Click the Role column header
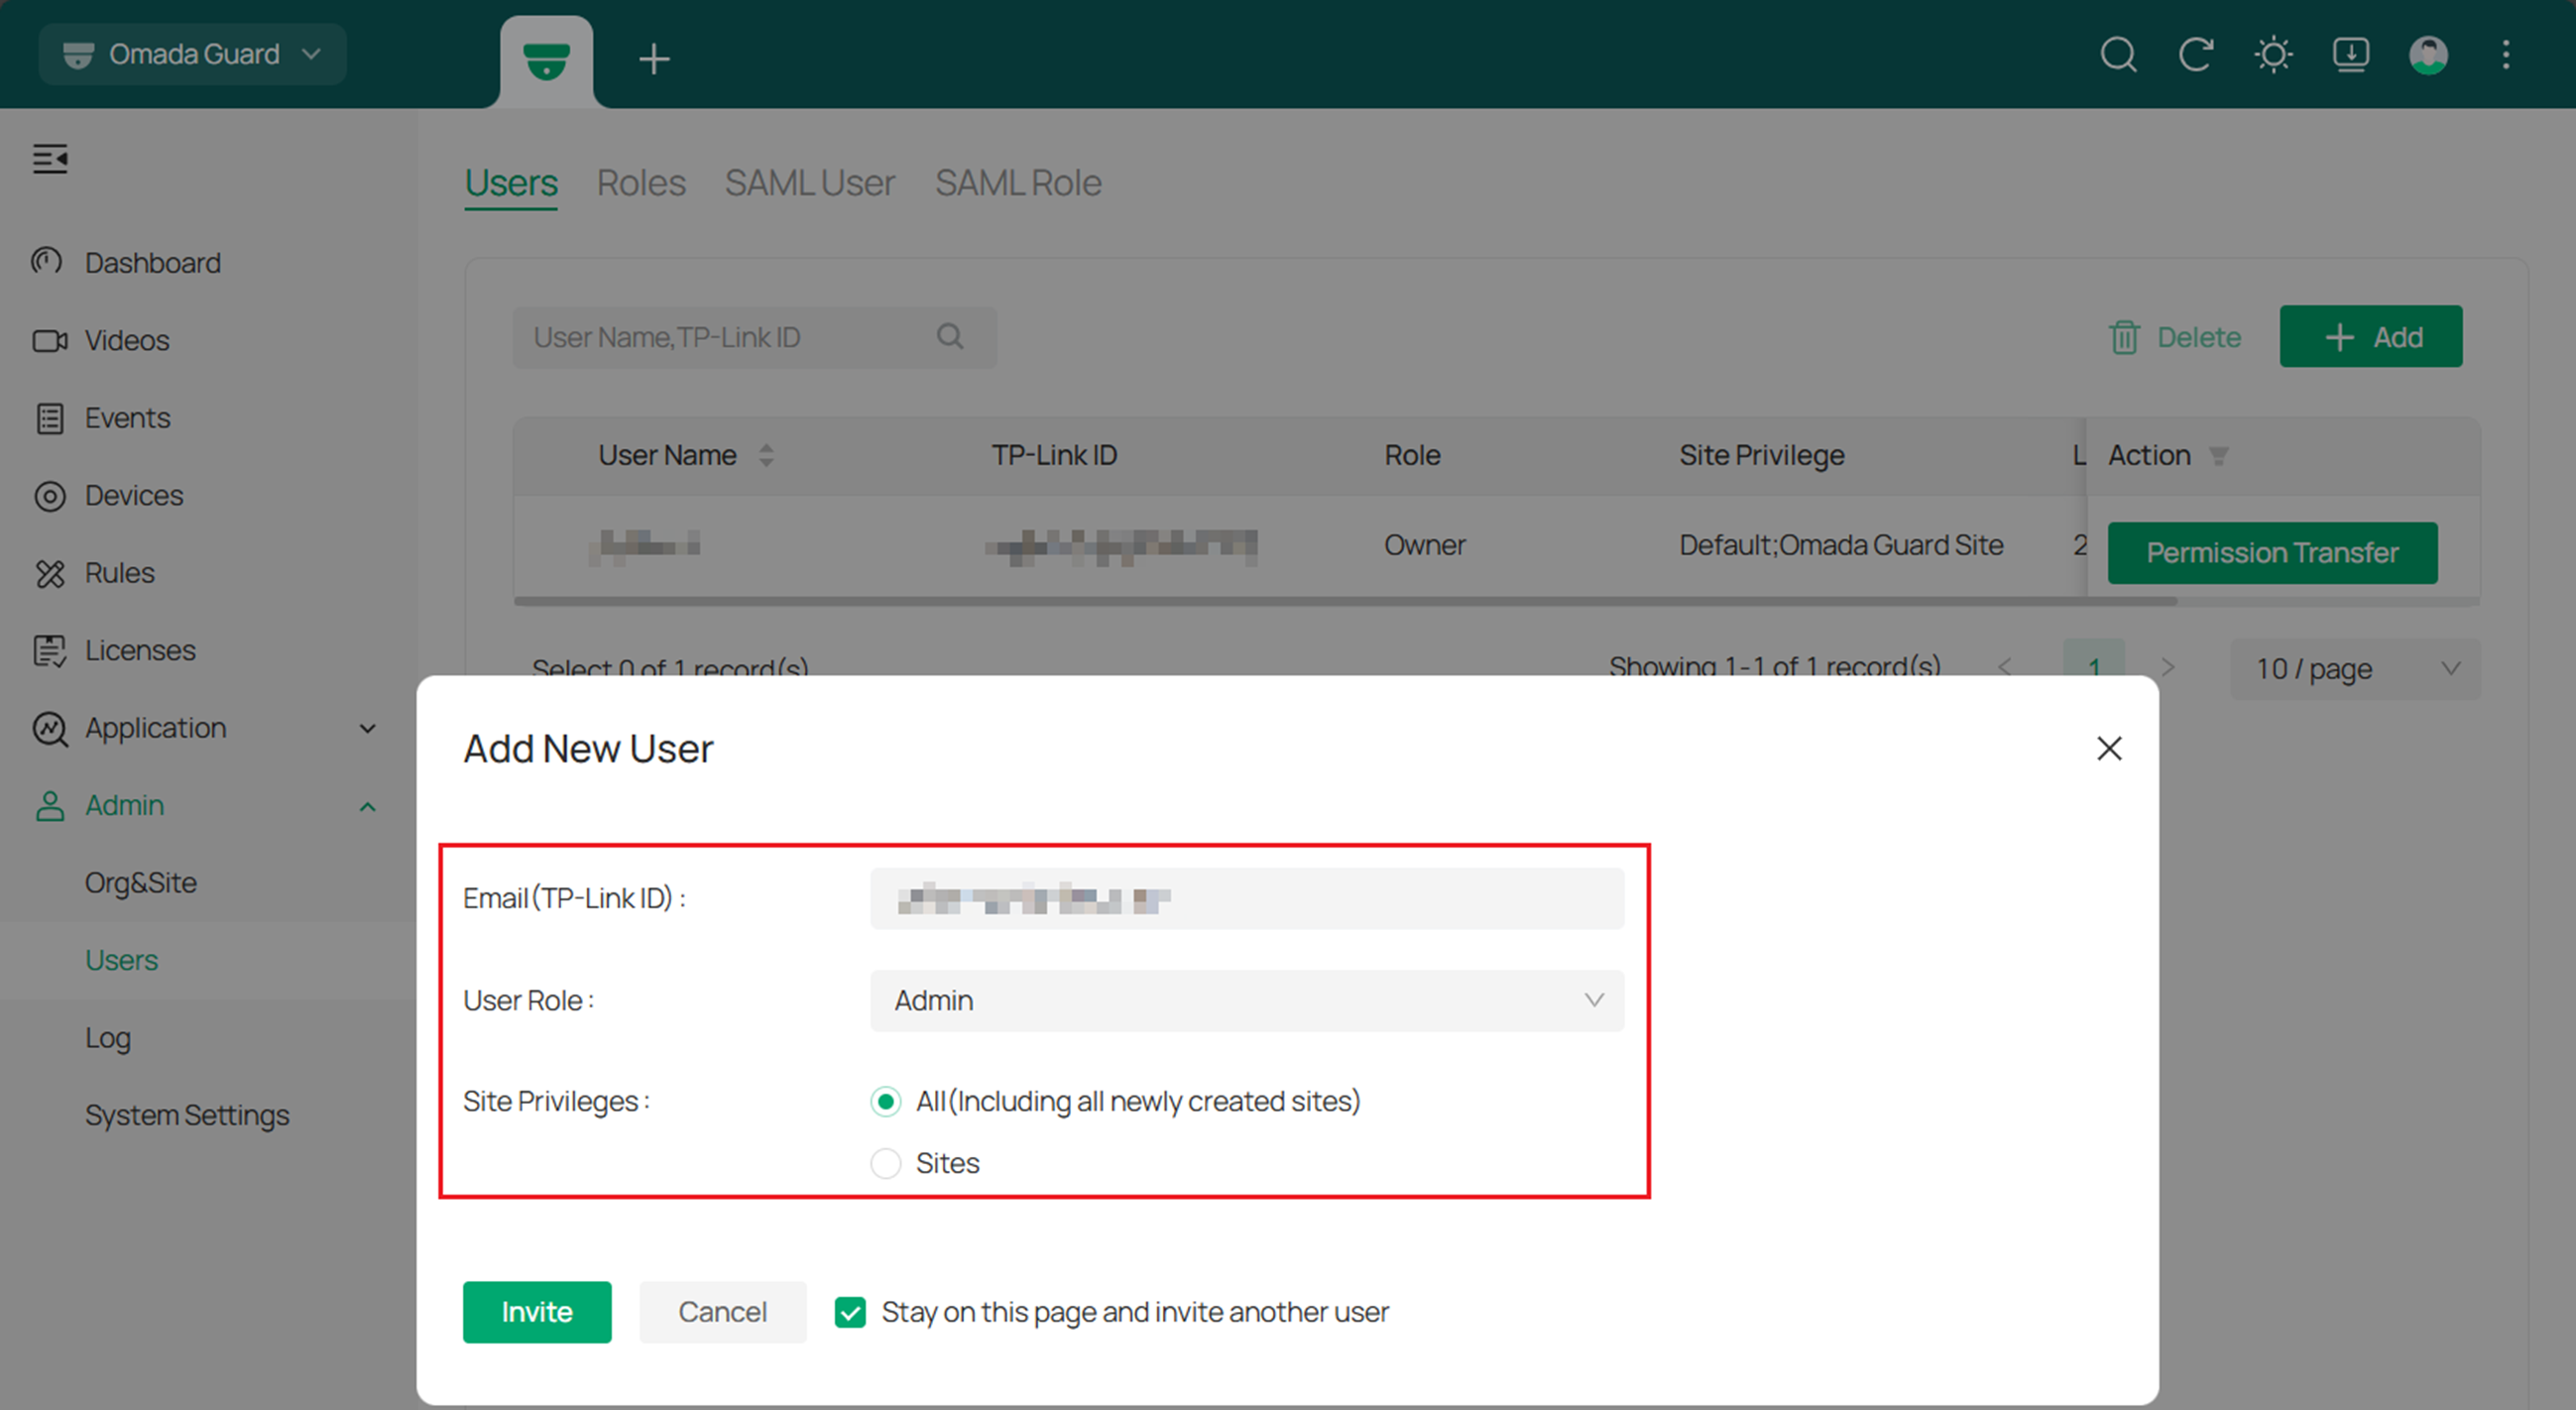Image resolution: width=2576 pixels, height=1410 pixels. [x=1412, y=456]
